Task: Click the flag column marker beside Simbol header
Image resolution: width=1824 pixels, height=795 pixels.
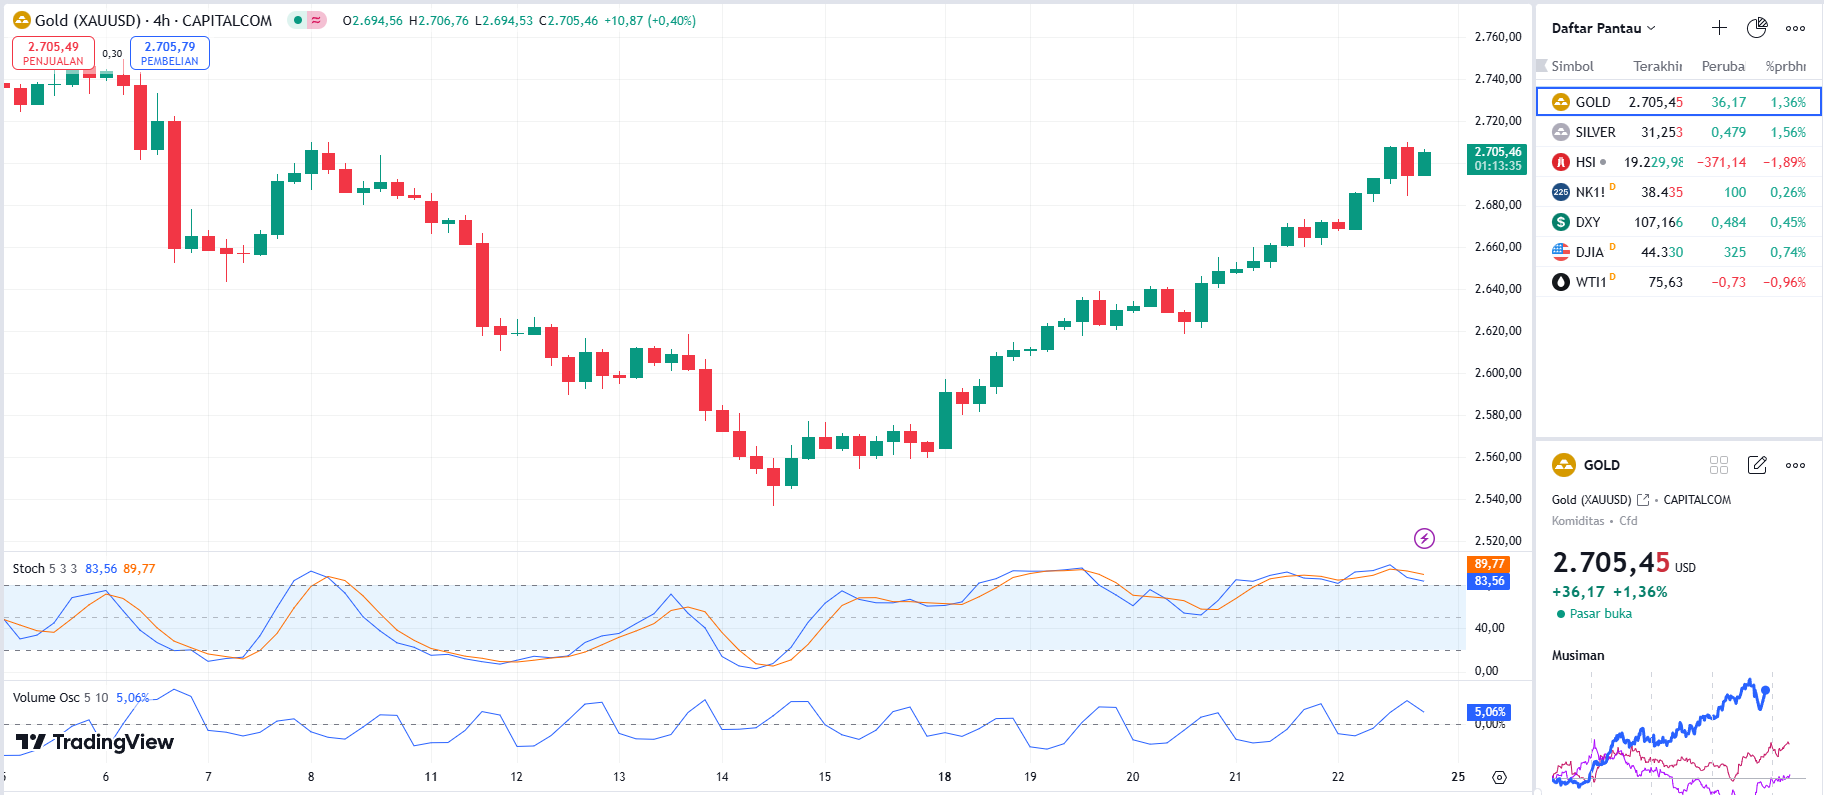Action: pyautogui.click(x=1542, y=66)
